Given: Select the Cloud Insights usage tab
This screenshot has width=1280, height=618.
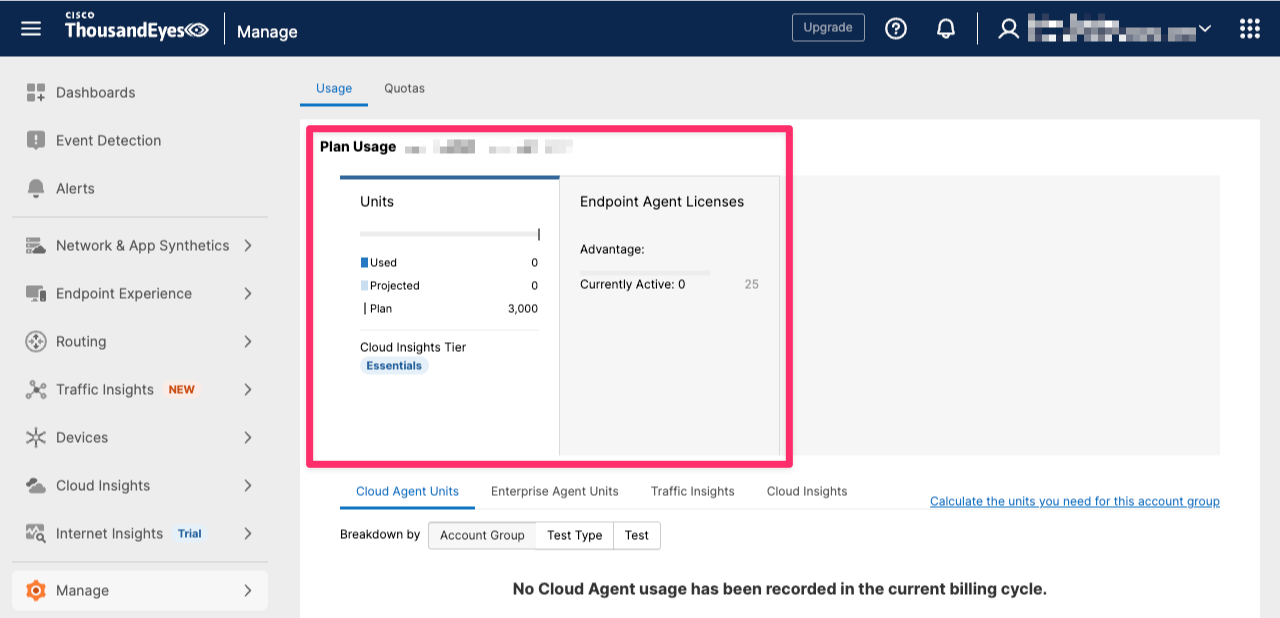Looking at the screenshot, I should [x=807, y=492].
